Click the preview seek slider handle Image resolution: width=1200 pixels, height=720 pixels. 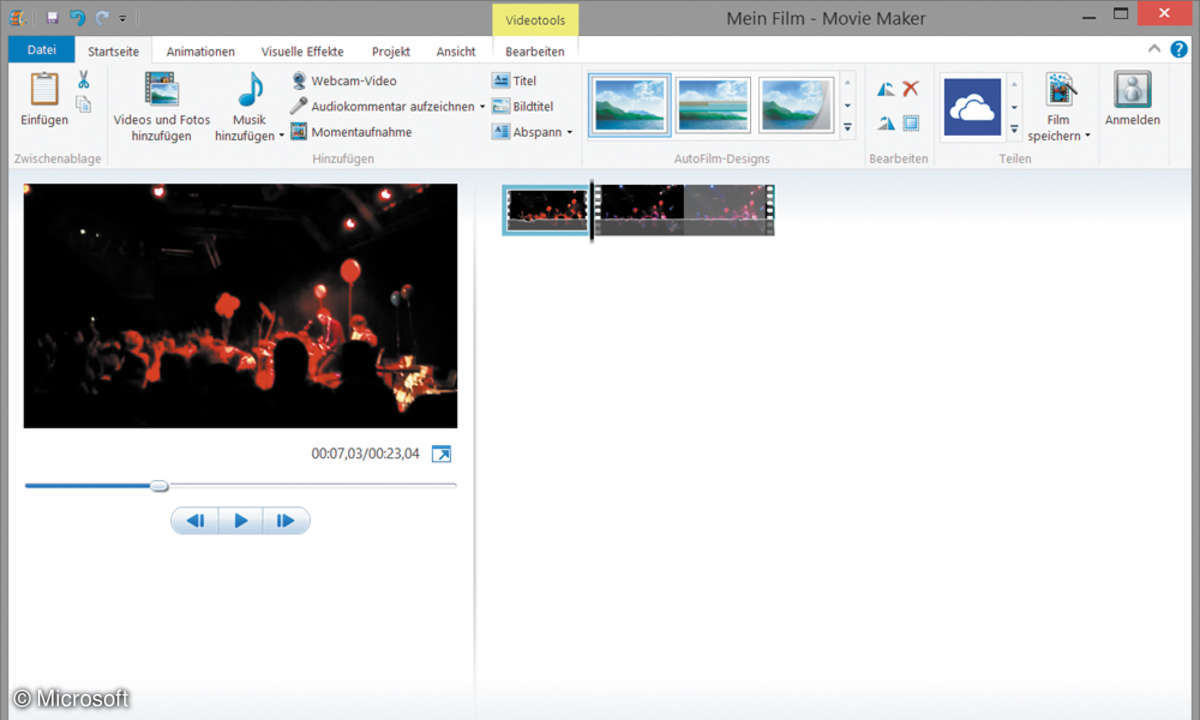click(159, 486)
